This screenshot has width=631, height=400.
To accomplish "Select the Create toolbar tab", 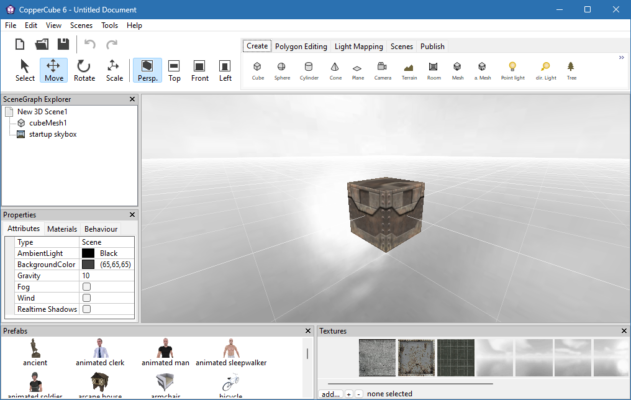I will [257, 46].
